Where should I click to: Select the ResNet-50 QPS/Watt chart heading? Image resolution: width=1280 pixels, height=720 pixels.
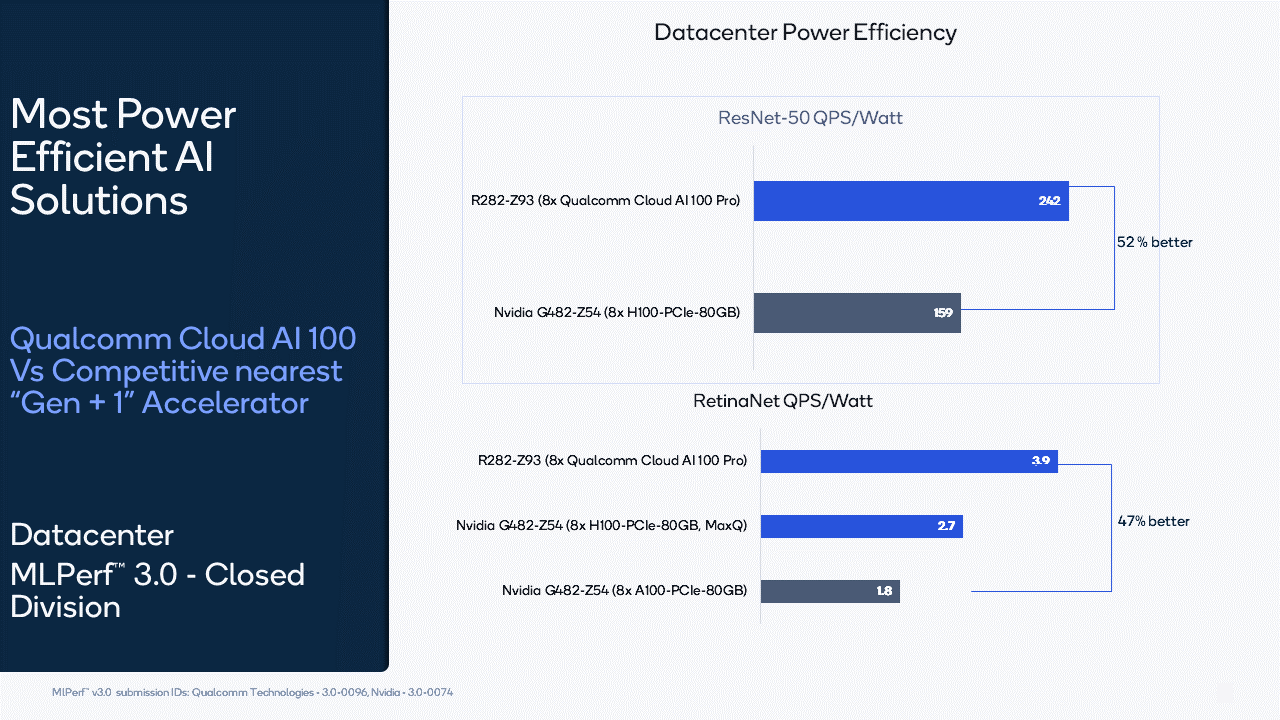pyautogui.click(x=810, y=117)
